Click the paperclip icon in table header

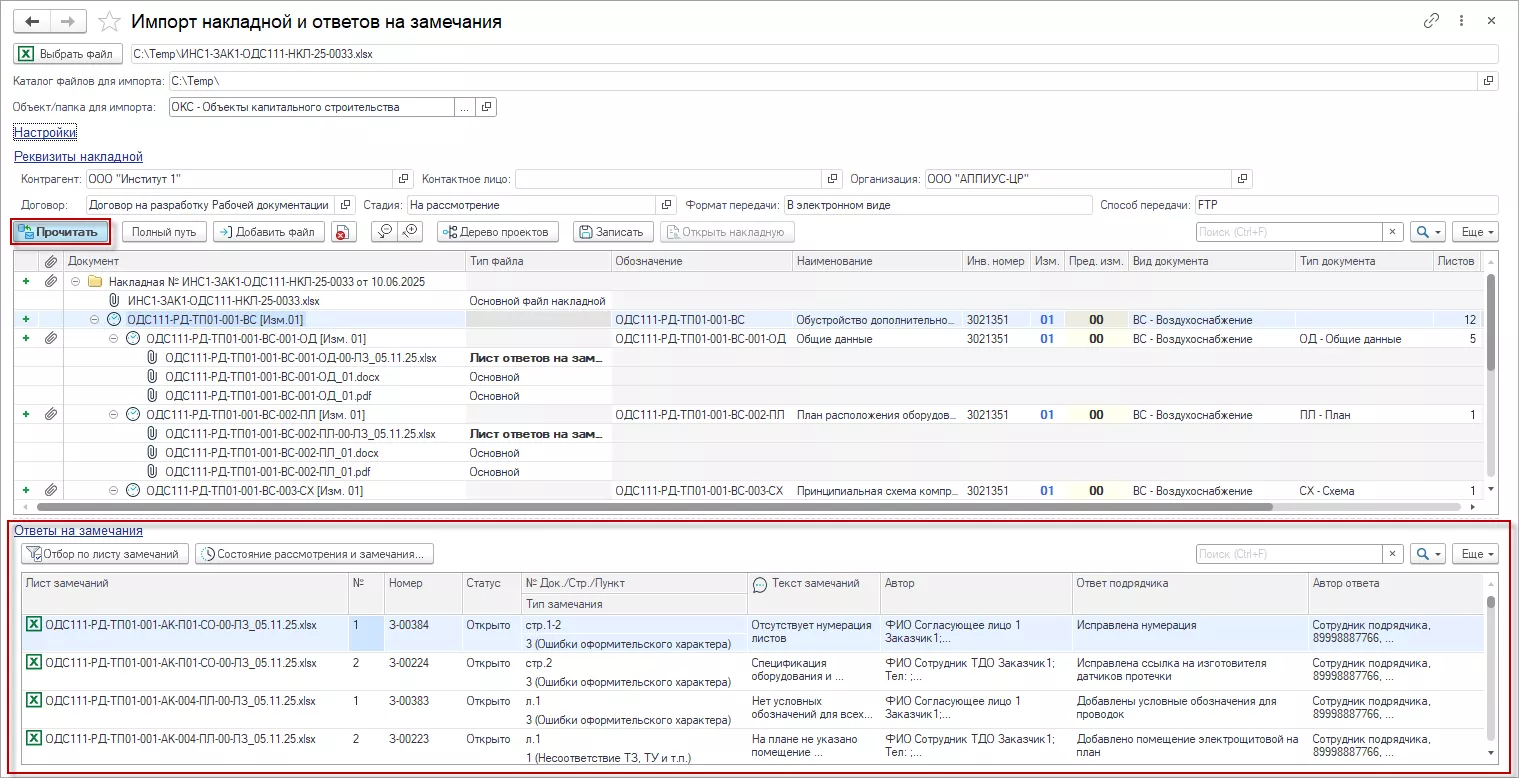tap(51, 261)
